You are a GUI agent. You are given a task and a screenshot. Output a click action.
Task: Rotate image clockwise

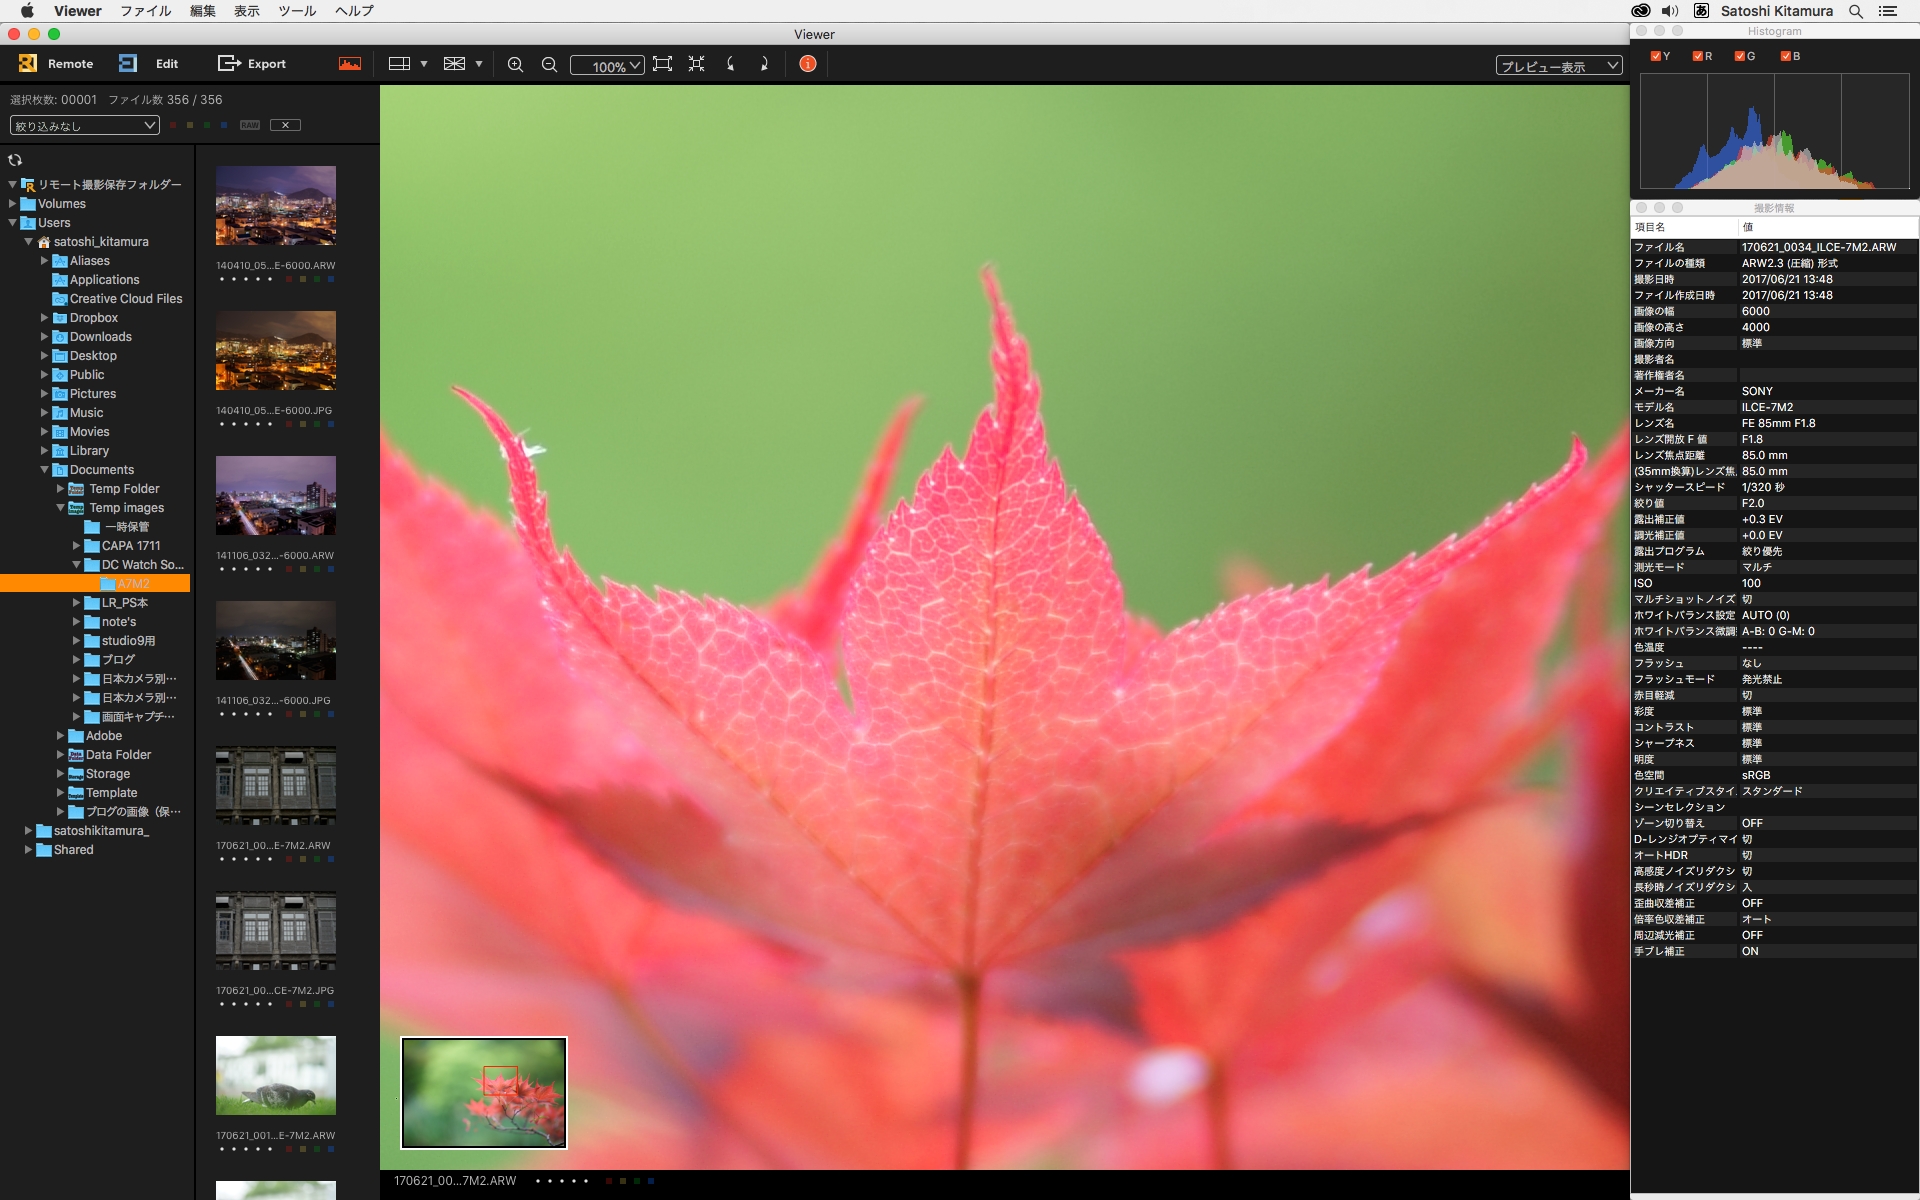tap(764, 64)
